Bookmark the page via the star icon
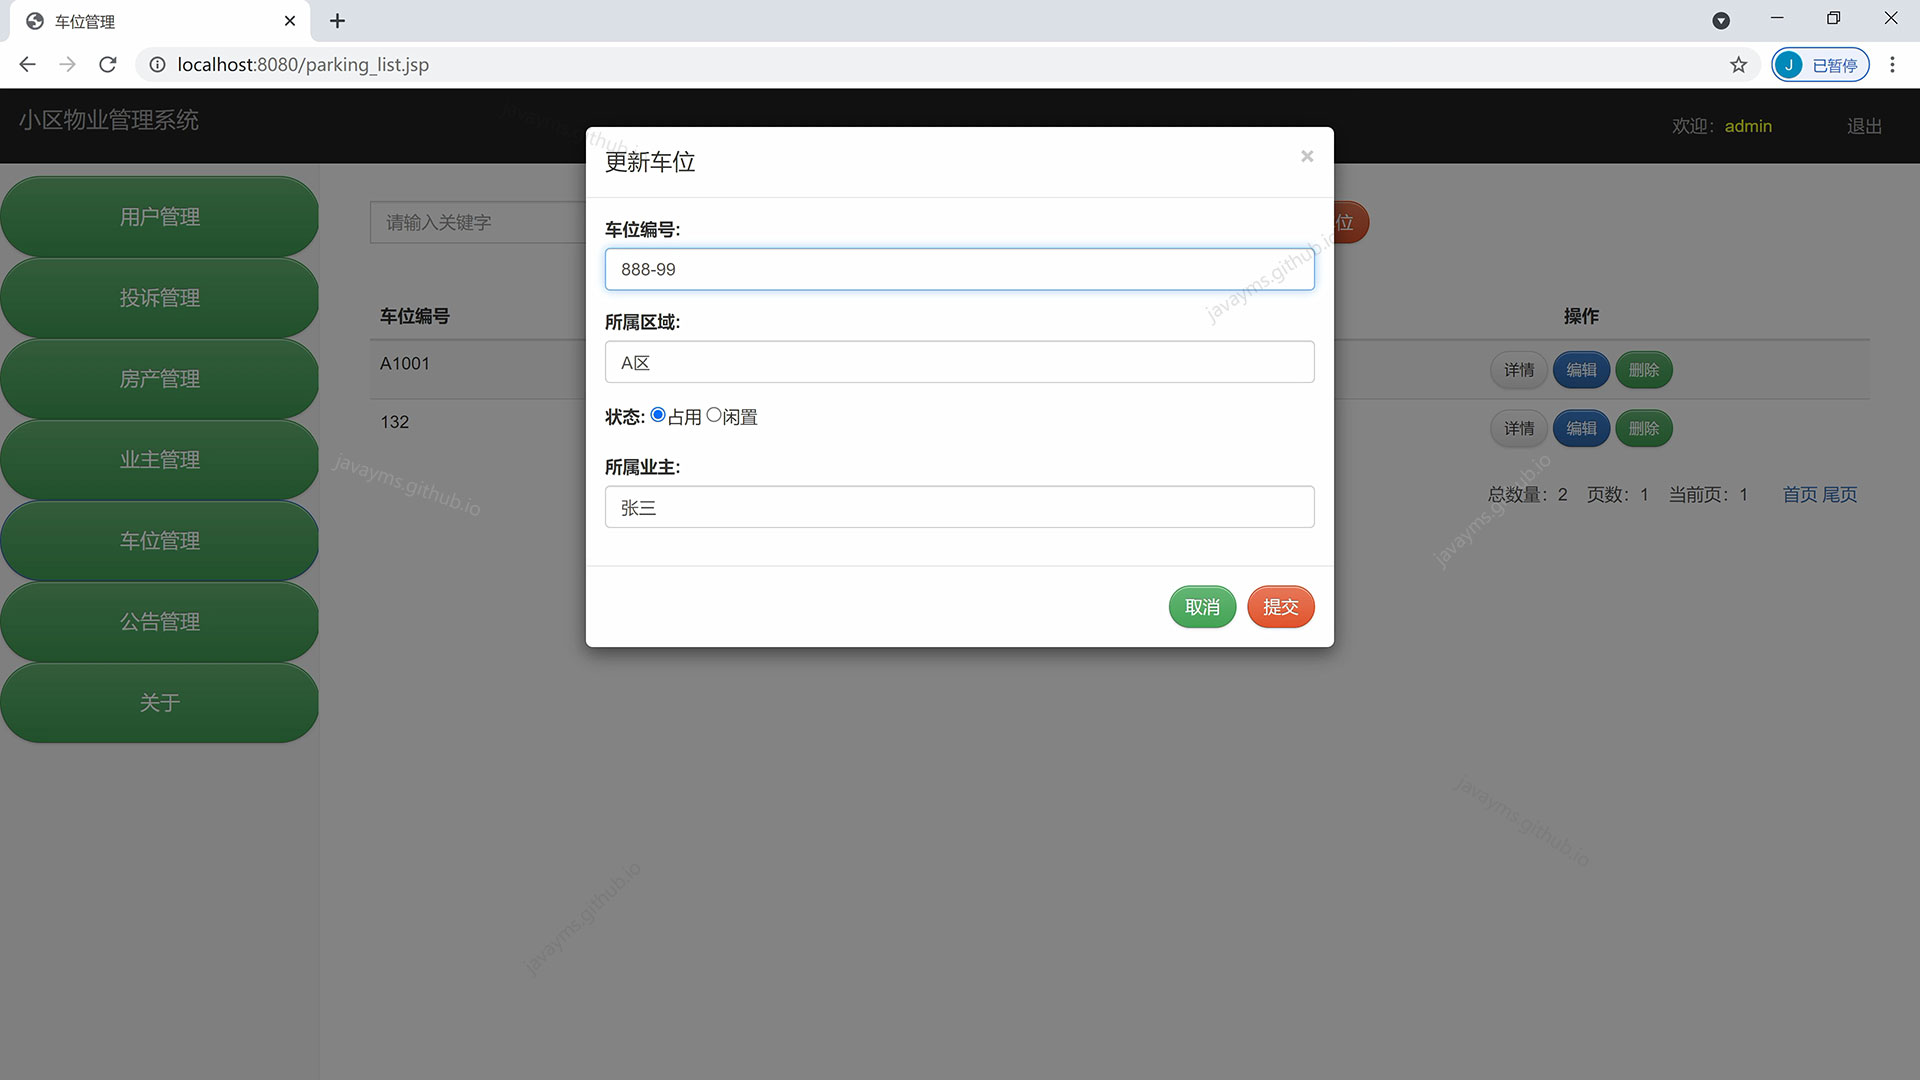The width and height of the screenshot is (1920, 1080). (1739, 64)
